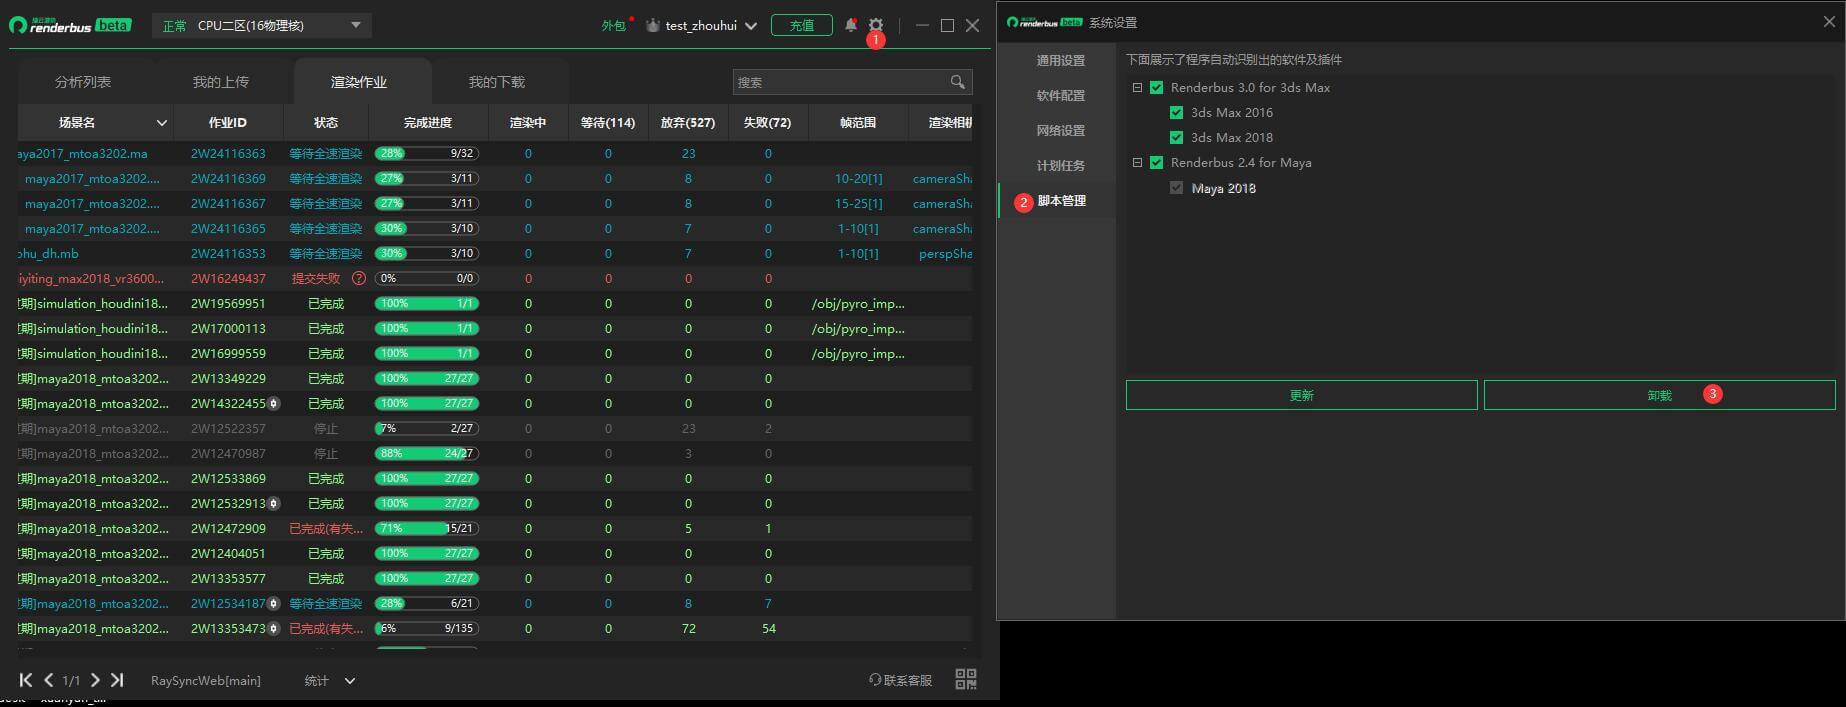Click the failure help question-mark icon
Viewport: 1846px width, 707px height.
pos(359,278)
